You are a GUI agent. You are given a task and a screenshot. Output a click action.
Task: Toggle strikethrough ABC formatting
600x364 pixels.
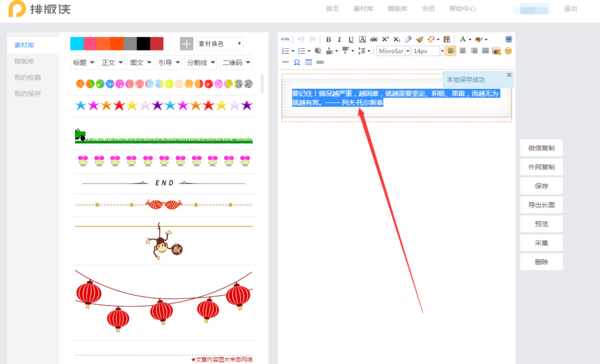(x=374, y=39)
